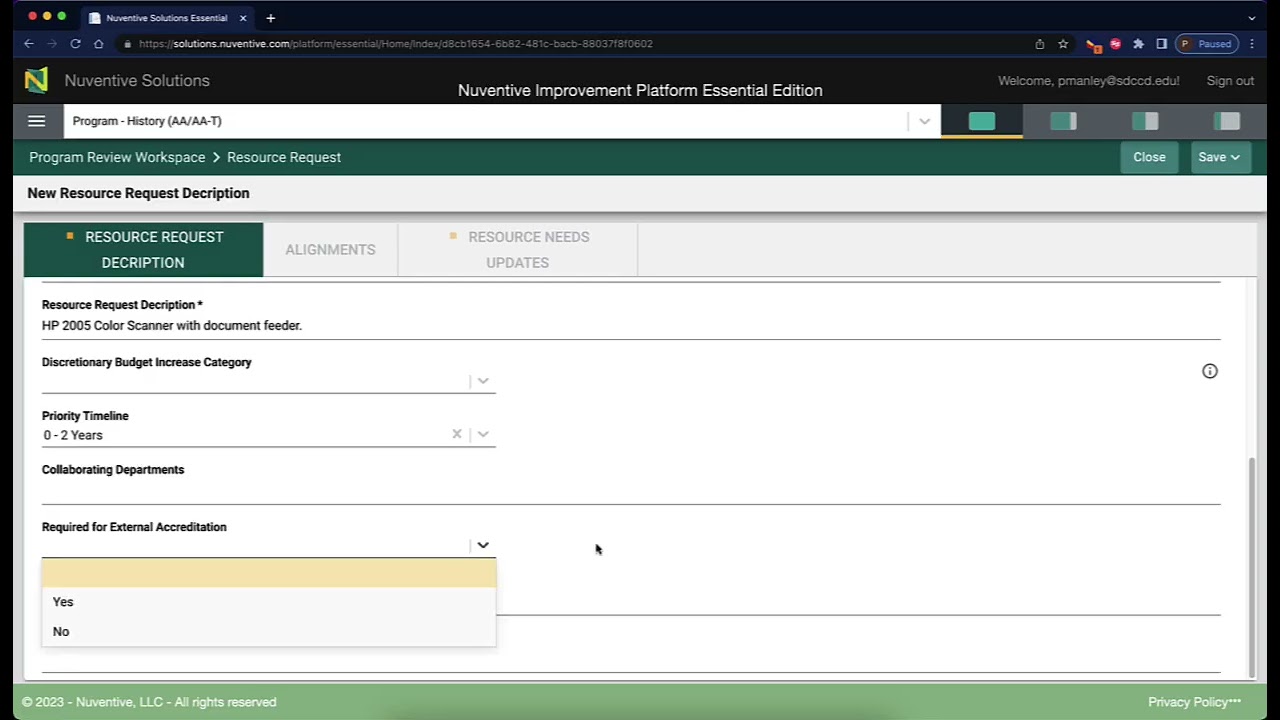The image size is (1280, 720).
Task: Sign out of Nuventive
Action: coord(1230,81)
